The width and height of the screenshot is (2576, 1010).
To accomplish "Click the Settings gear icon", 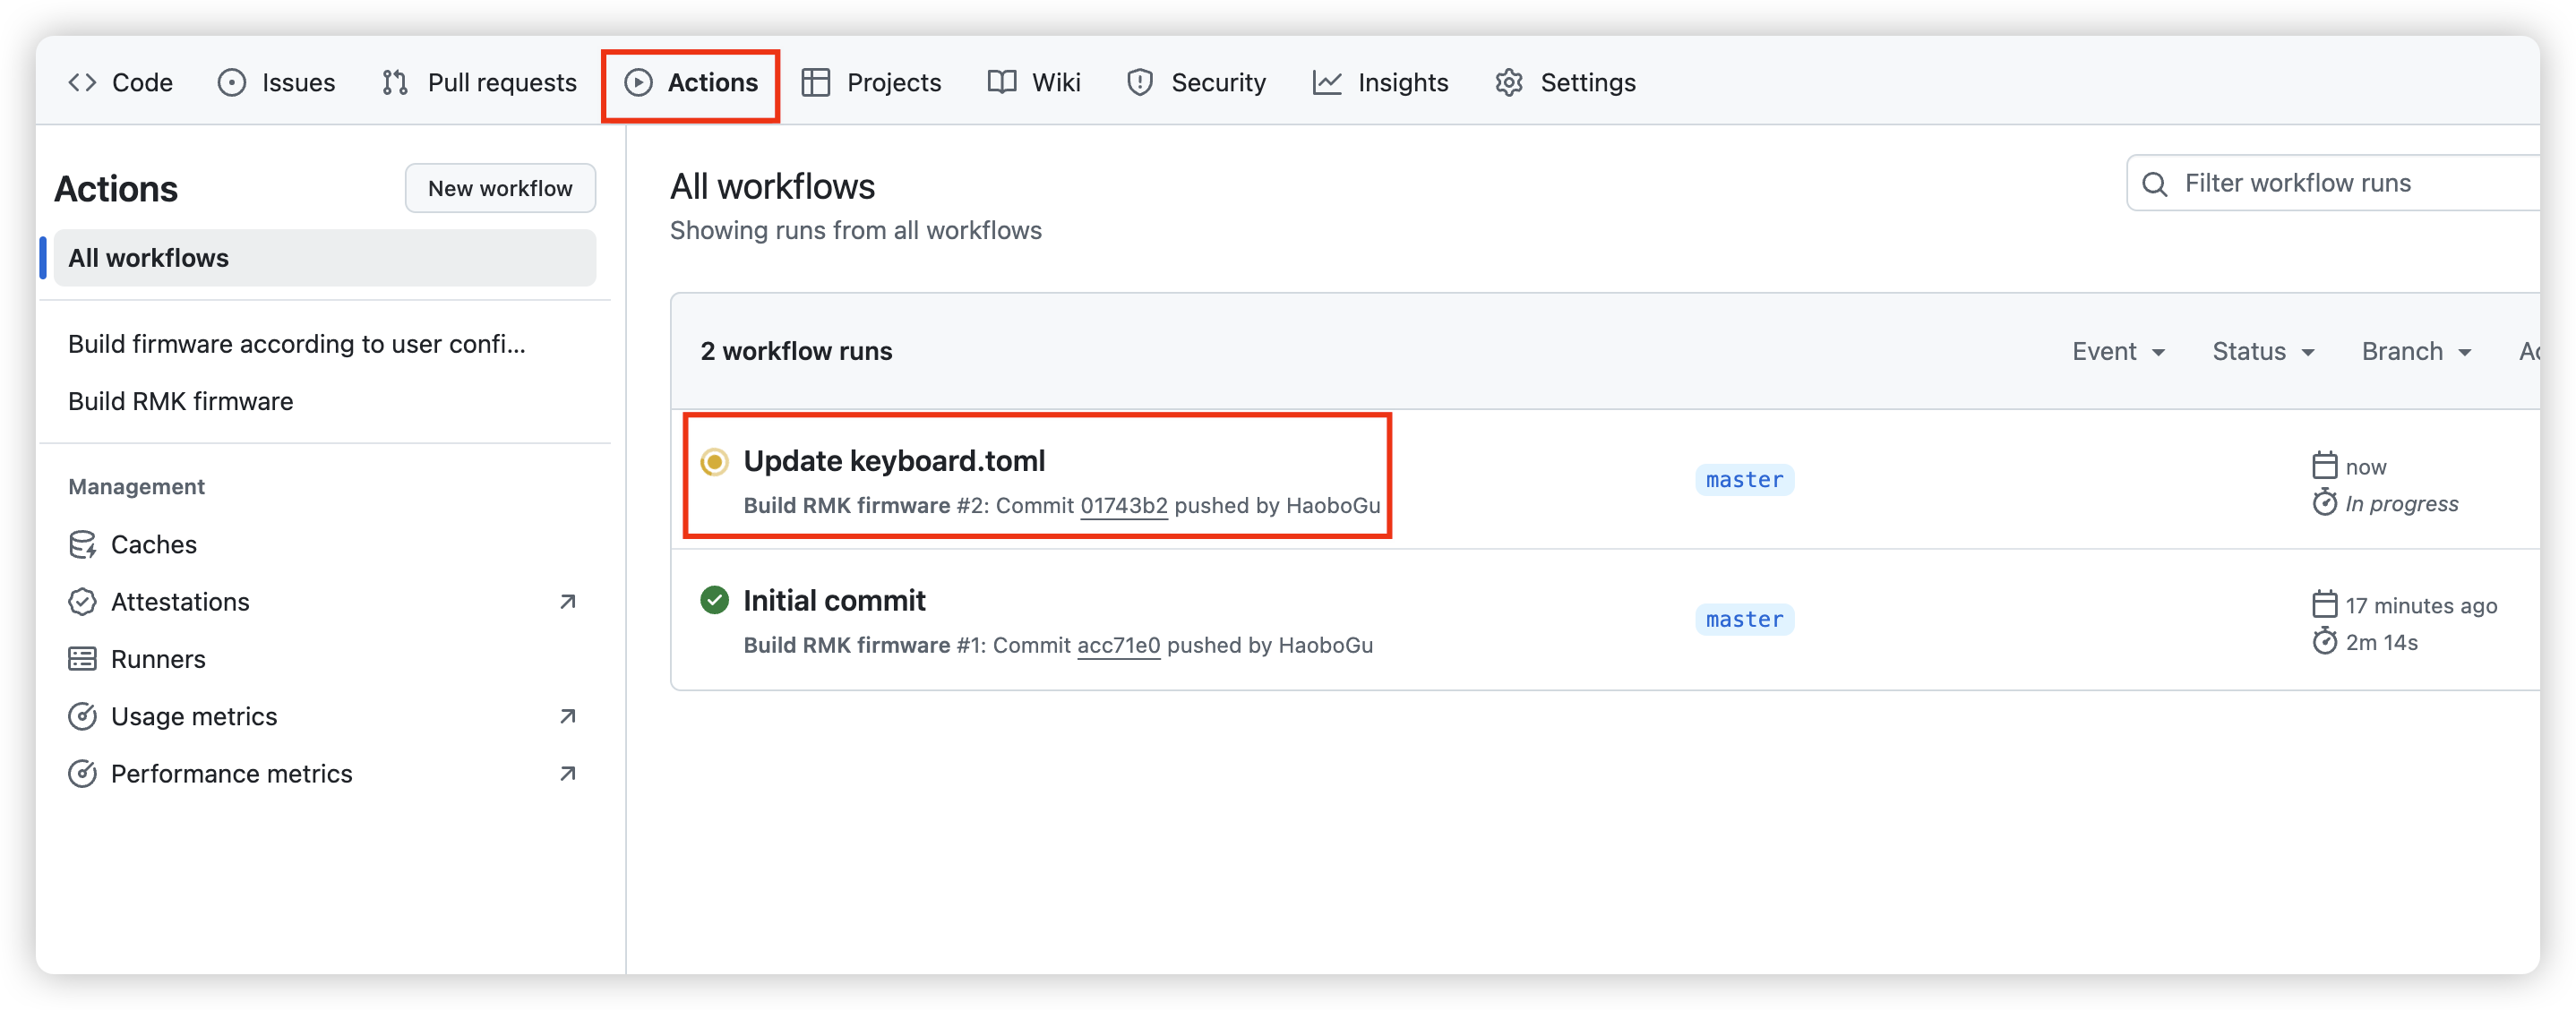I will (1509, 83).
